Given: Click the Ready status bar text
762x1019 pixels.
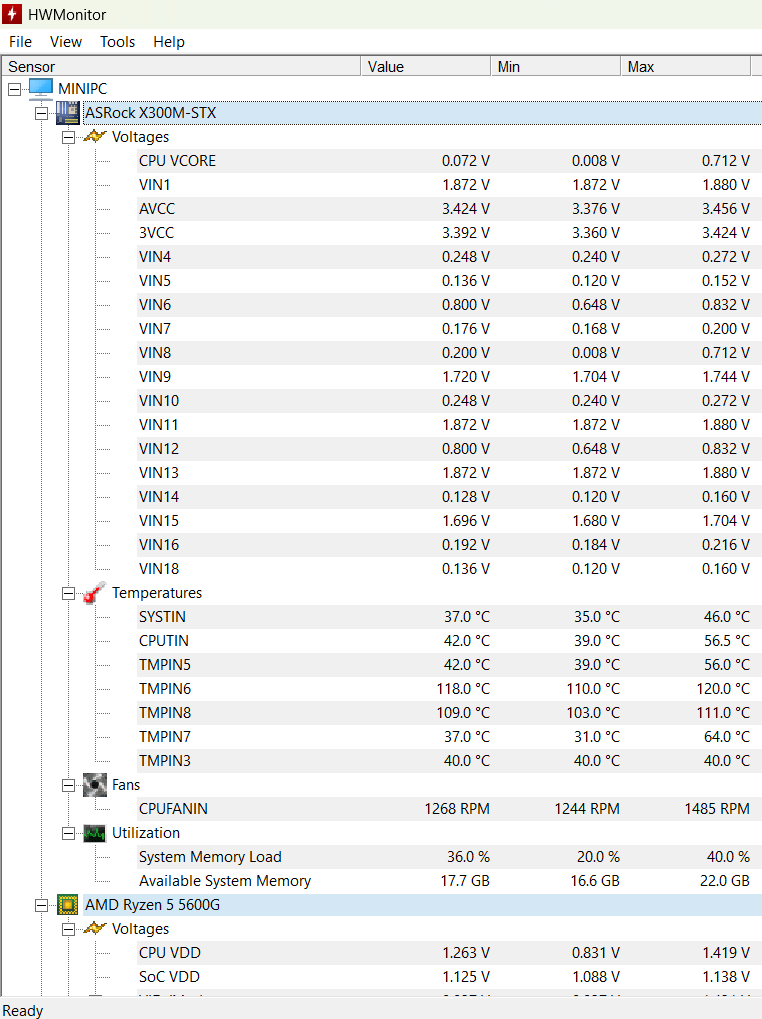Looking at the screenshot, I should [x=23, y=1011].
